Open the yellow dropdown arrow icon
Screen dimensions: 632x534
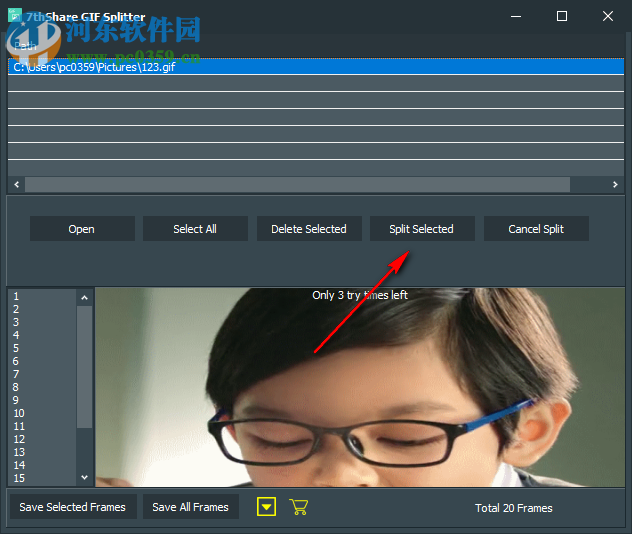266,507
